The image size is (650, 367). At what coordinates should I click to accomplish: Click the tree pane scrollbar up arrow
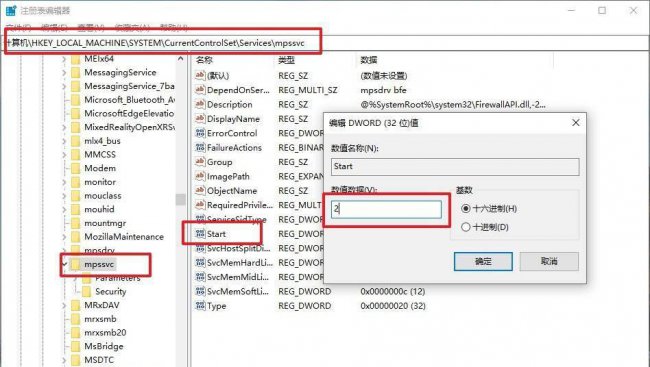pos(180,59)
